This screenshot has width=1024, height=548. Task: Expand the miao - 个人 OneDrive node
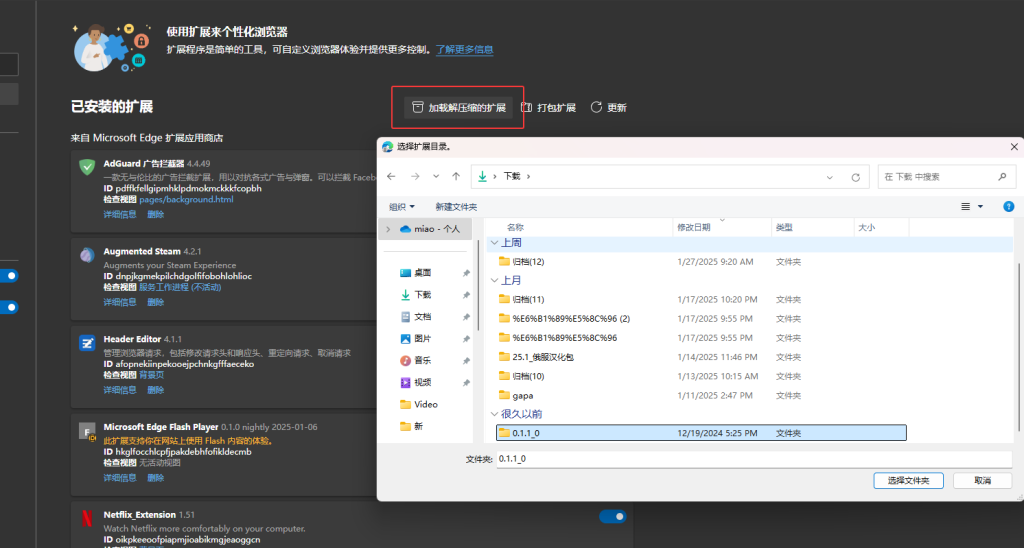point(389,229)
